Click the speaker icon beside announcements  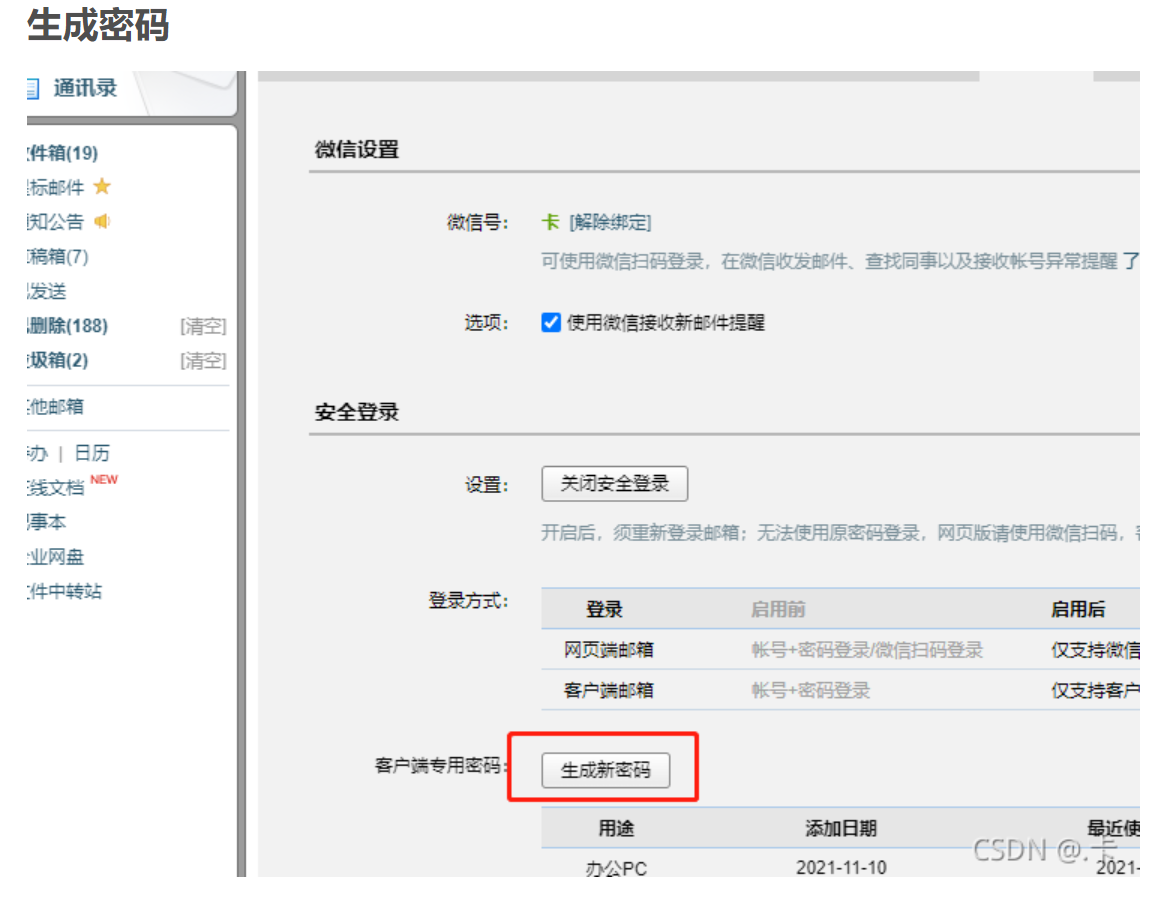(102, 221)
